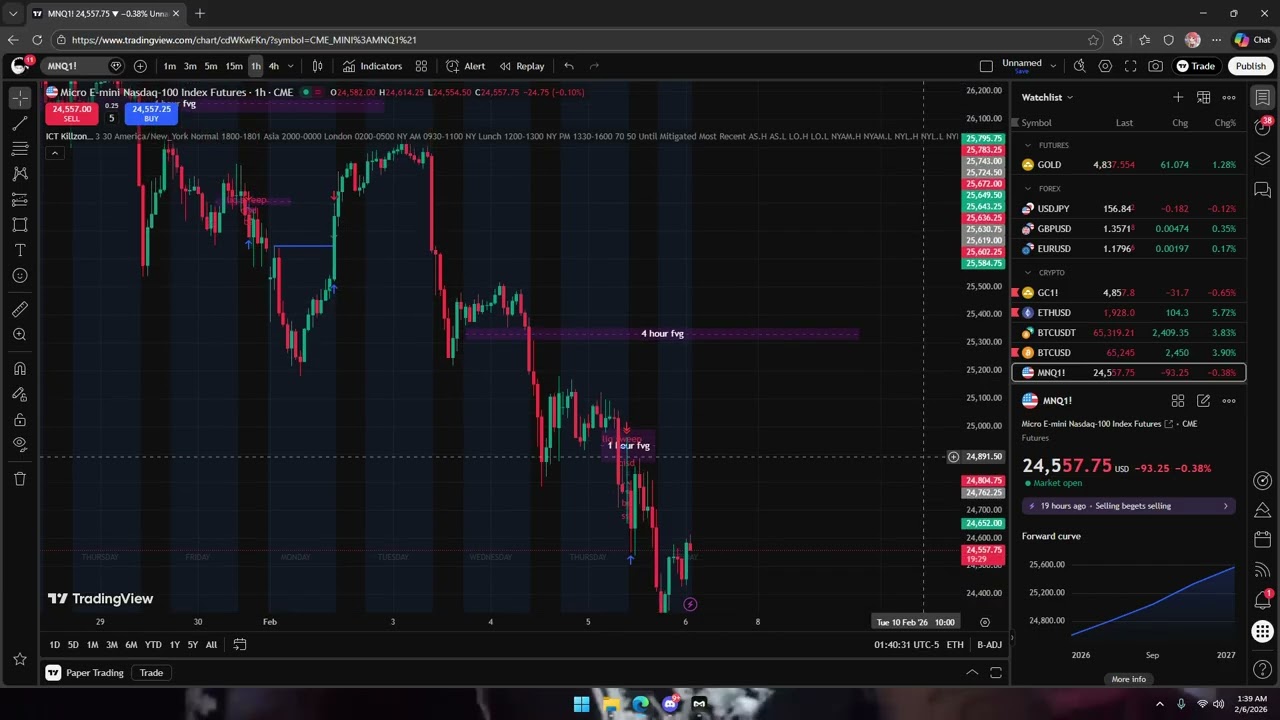The height and width of the screenshot is (720, 1280).
Task: Create an Alert
Action: pos(465,66)
